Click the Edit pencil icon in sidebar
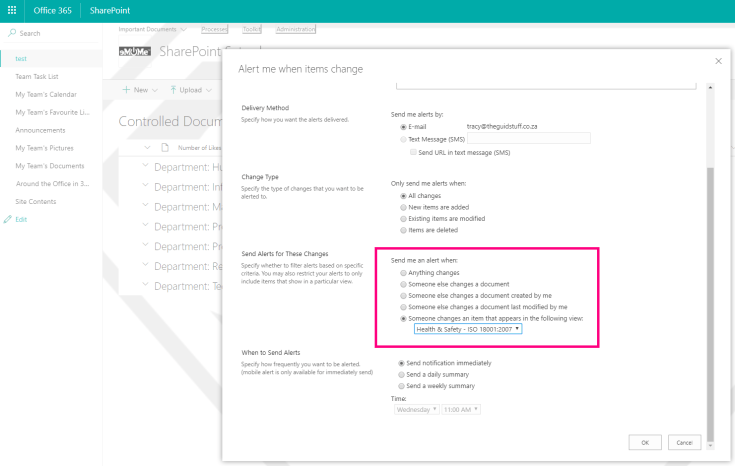This screenshot has height=466, width=735. (x=8, y=219)
